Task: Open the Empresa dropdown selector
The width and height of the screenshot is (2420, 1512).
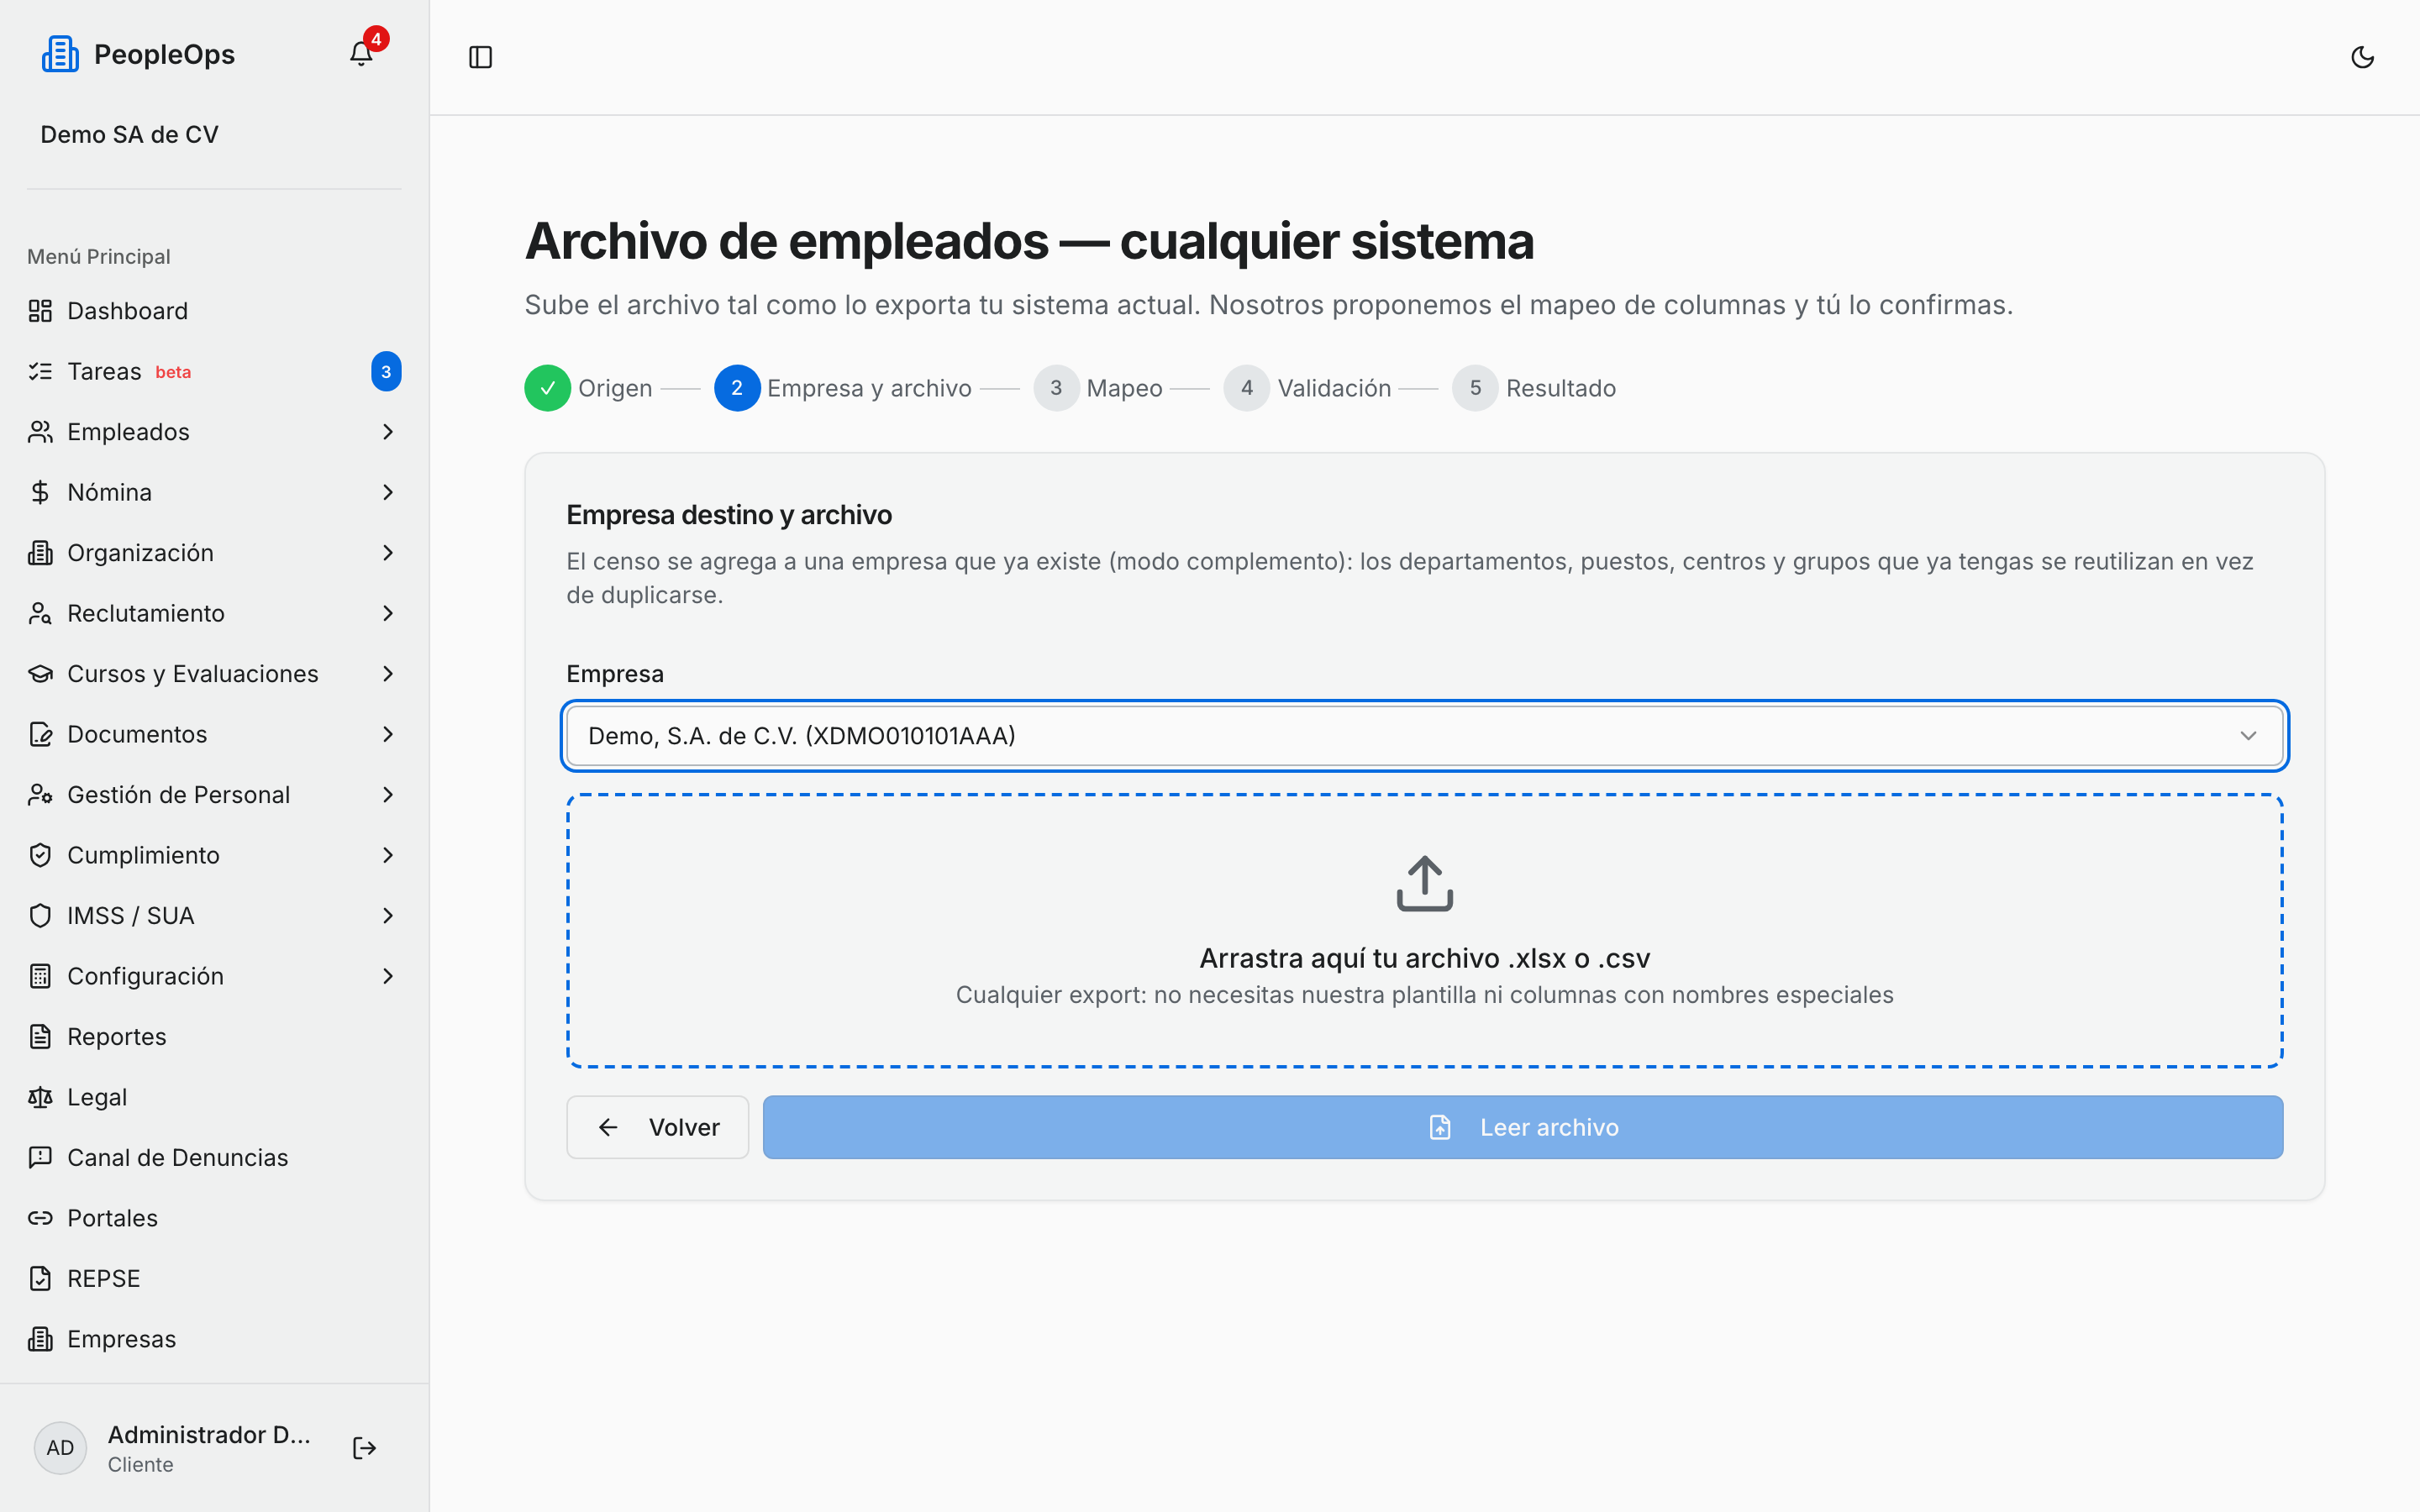Action: tap(1424, 736)
